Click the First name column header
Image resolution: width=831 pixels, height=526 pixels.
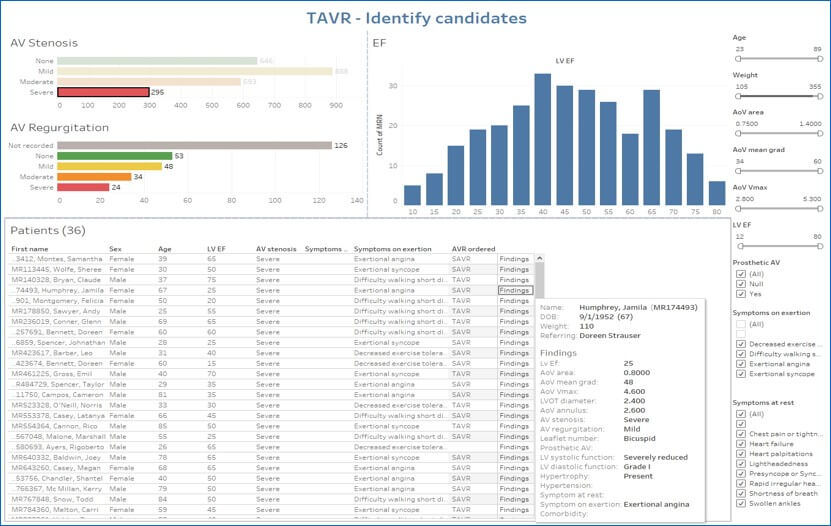point(30,249)
